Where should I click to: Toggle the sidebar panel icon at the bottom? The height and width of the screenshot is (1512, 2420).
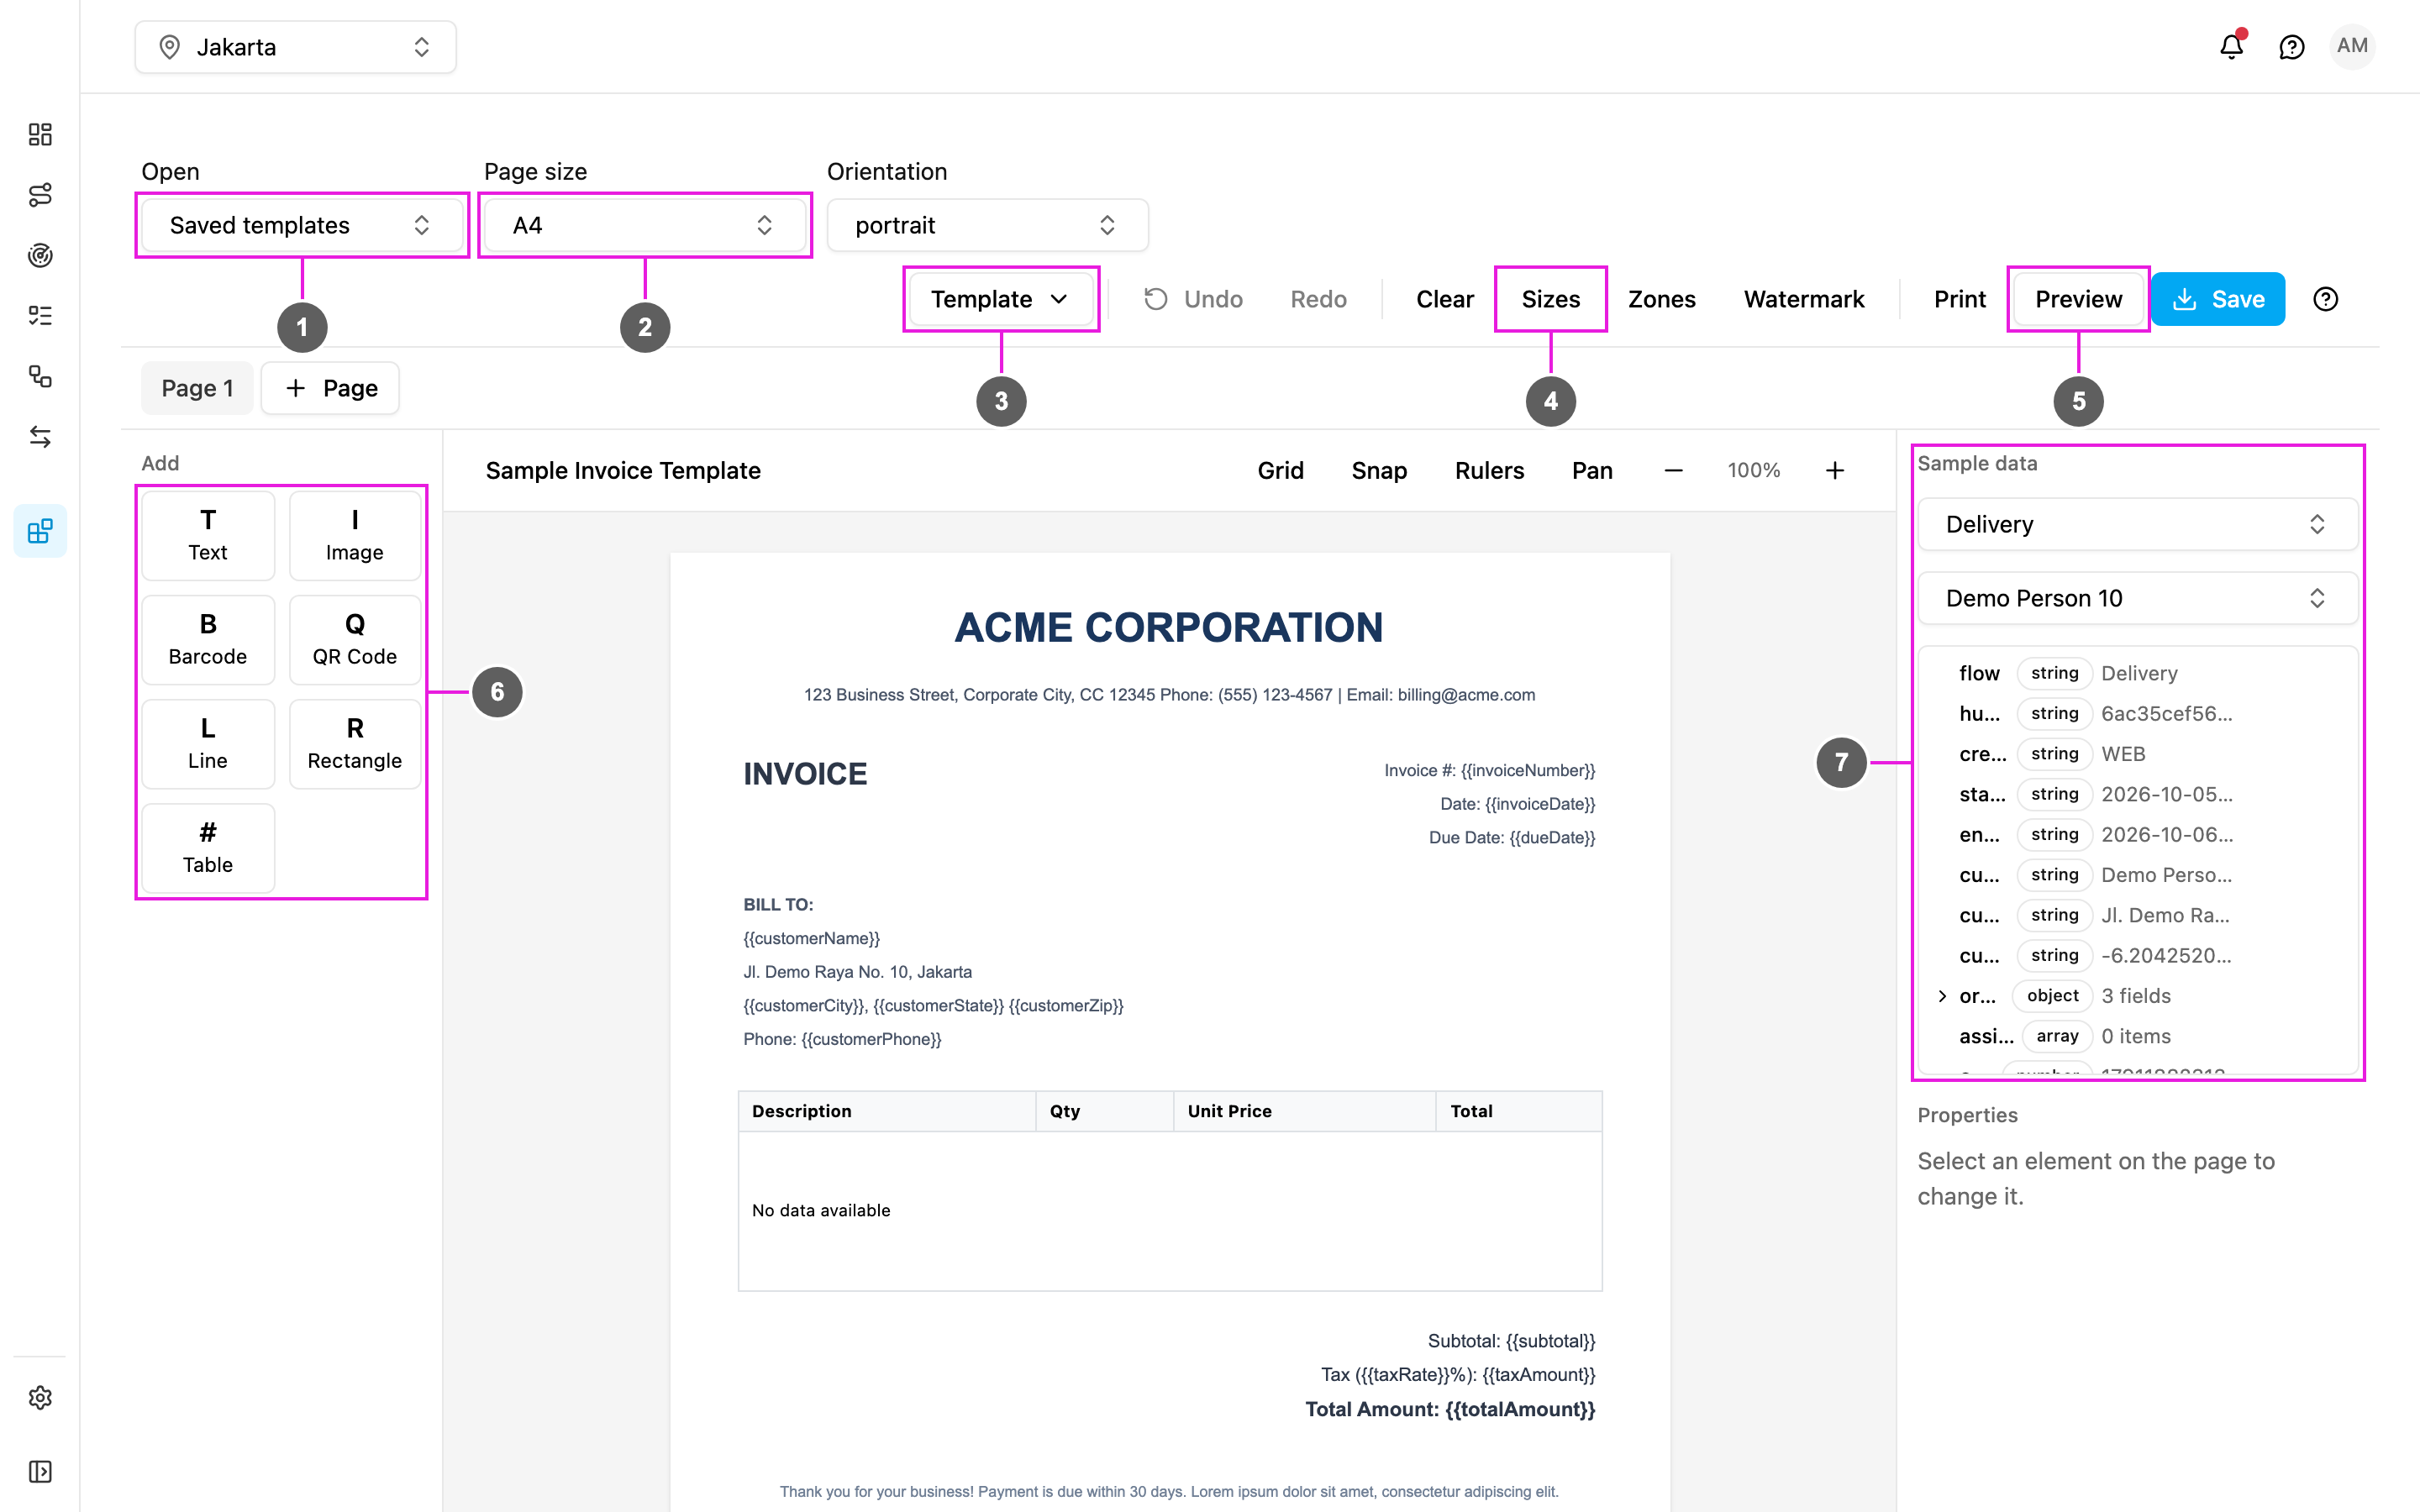[40, 1471]
